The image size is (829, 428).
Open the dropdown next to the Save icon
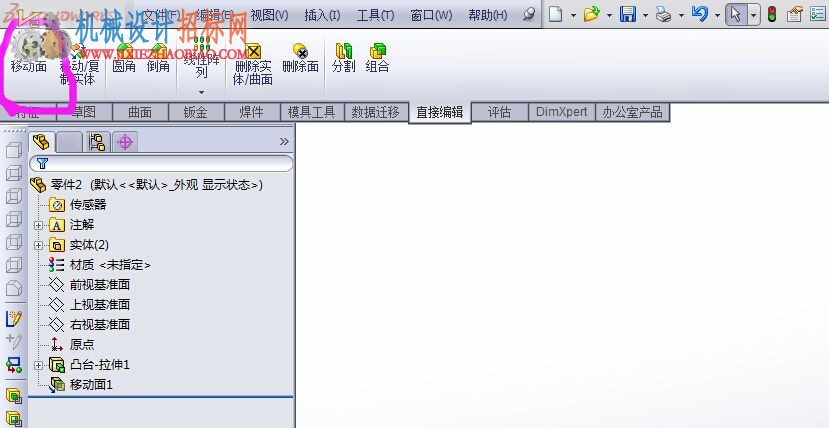click(x=645, y=15)
